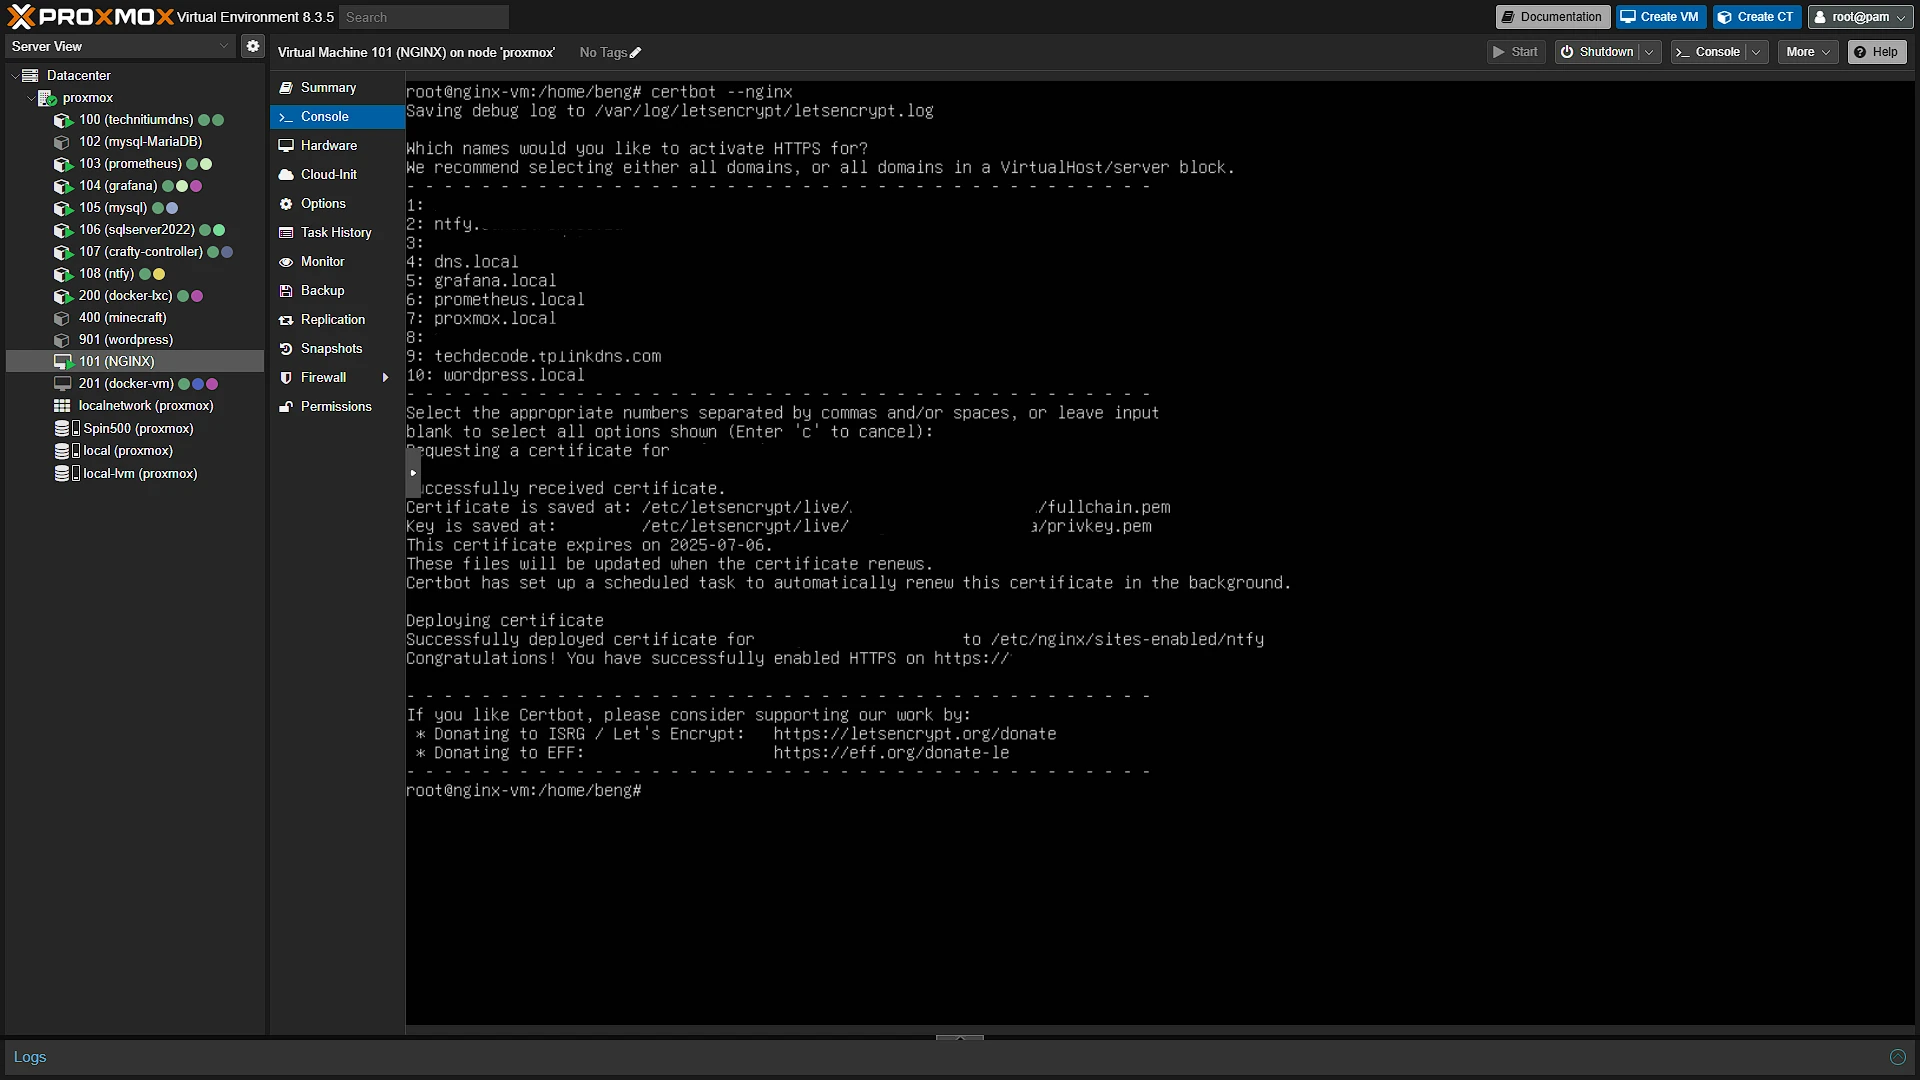
Task: Open the Replication section
Action: pos(337,320)
